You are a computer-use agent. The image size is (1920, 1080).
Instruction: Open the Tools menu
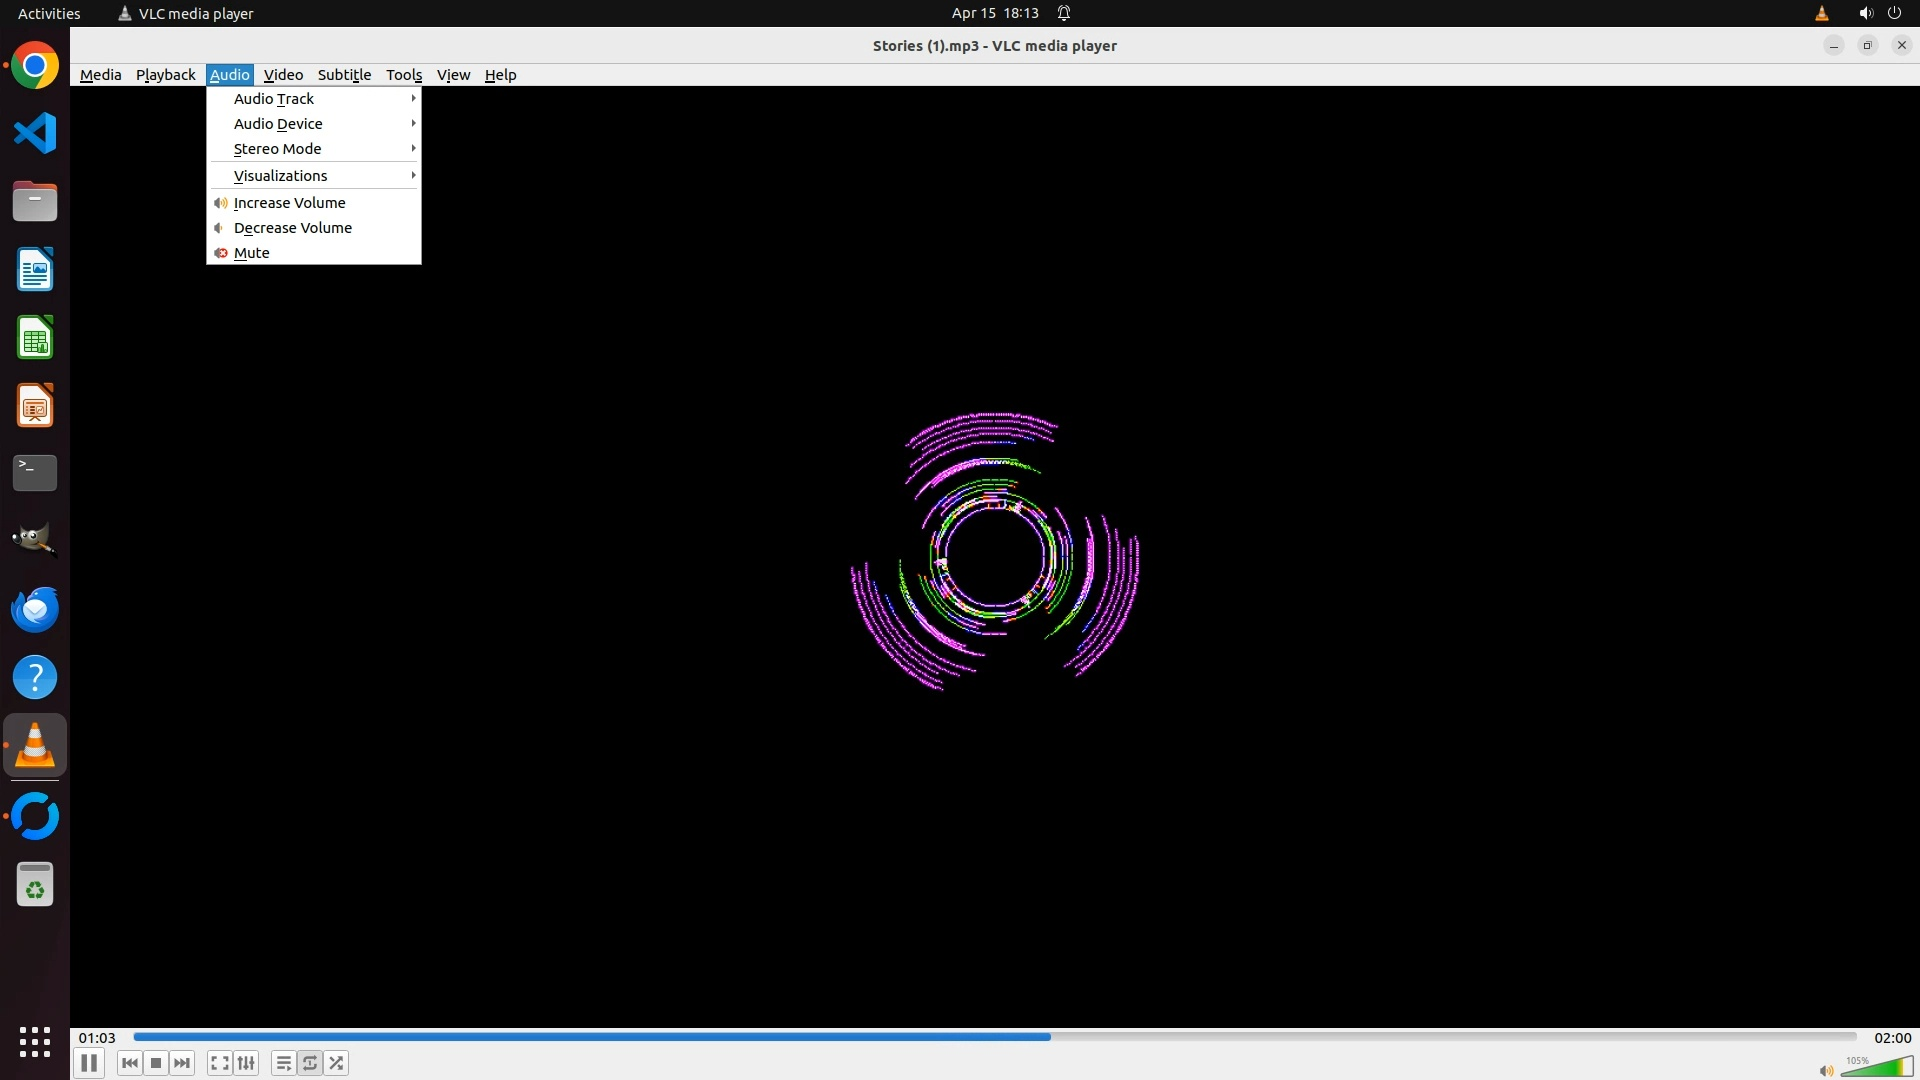404,74
